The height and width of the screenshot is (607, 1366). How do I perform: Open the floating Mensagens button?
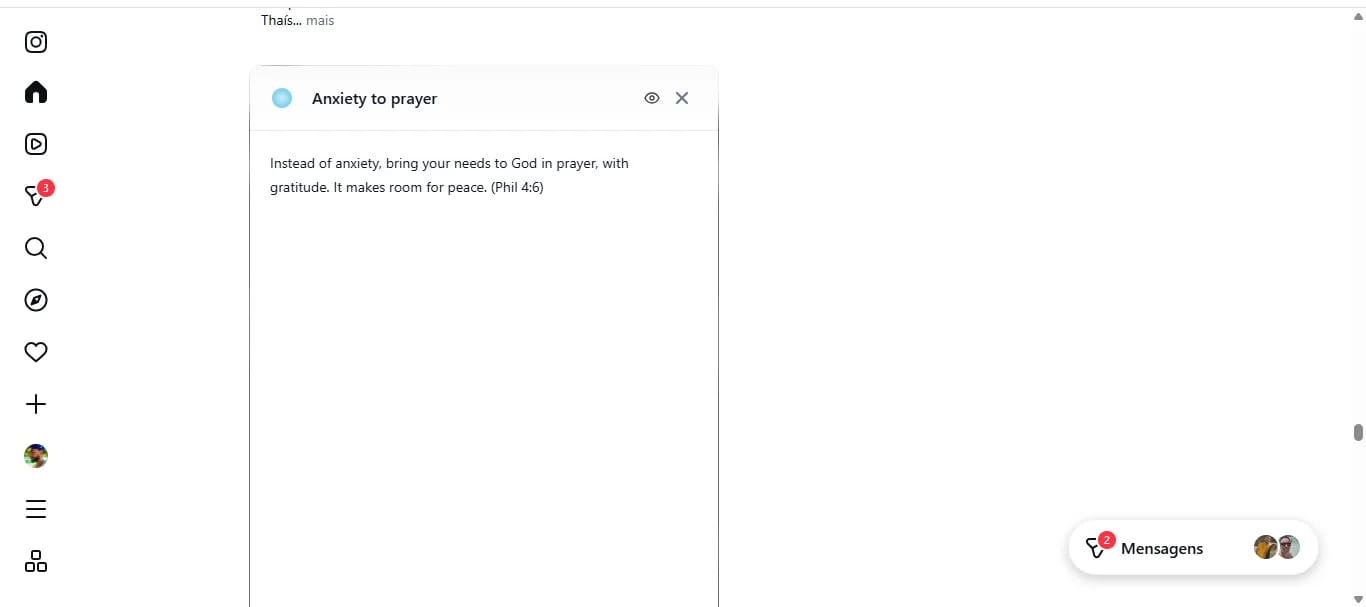point(1161,548)
